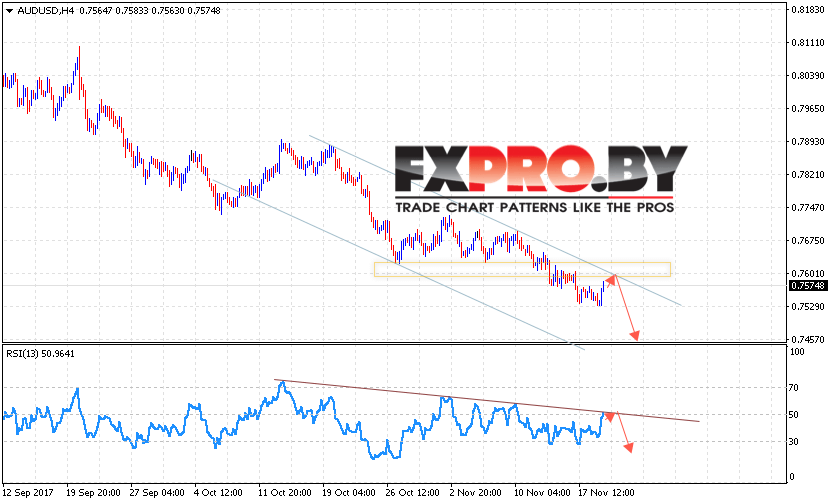Select price axis label 0.75290
This screenshot has width=829, height=504.
808,307
